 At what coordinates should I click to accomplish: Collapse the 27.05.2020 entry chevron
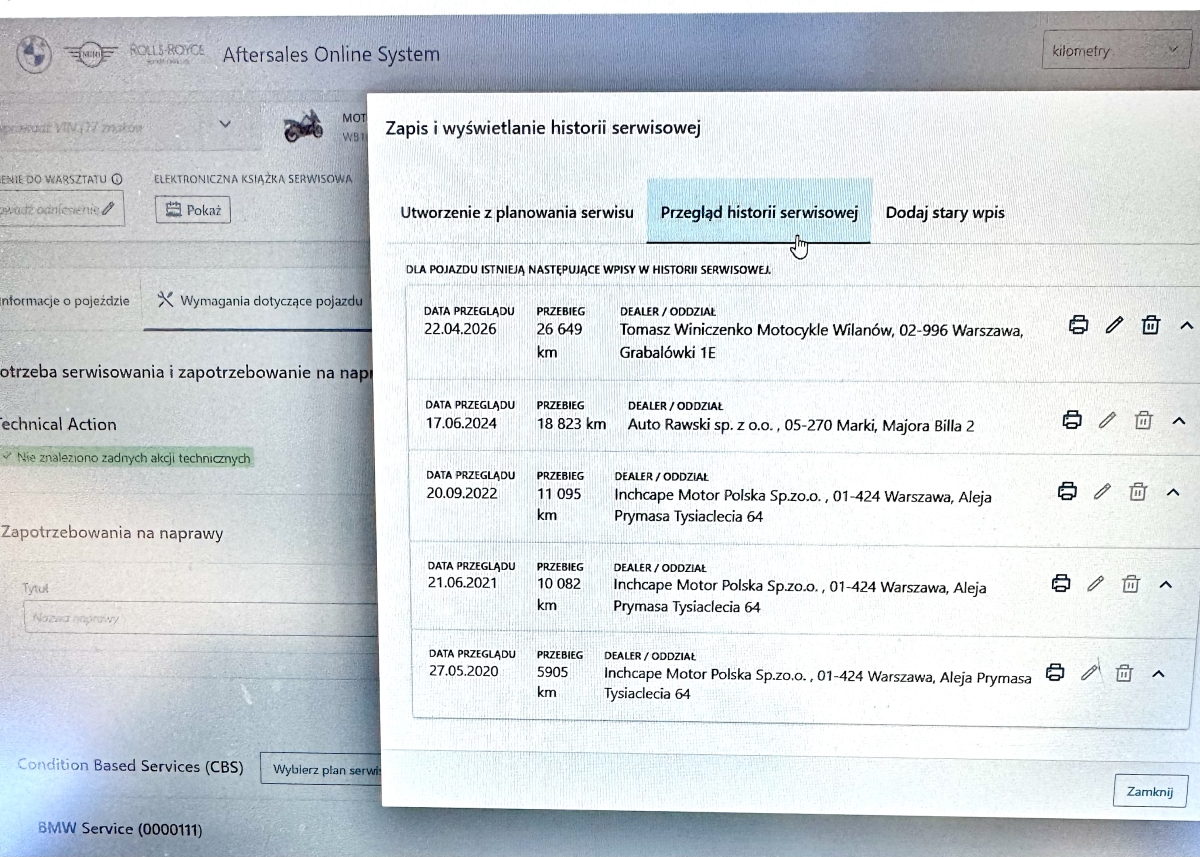click(x=1159, y=674)
